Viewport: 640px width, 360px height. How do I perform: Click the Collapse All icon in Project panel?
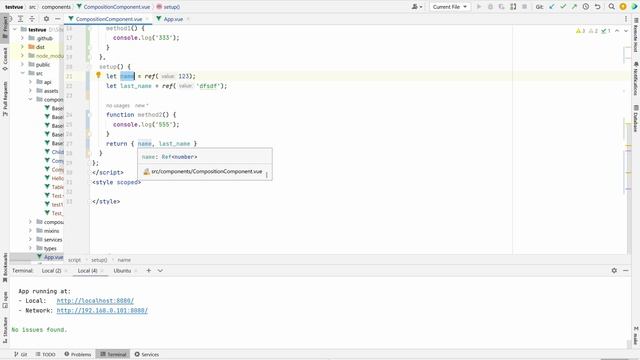(32, 19)
